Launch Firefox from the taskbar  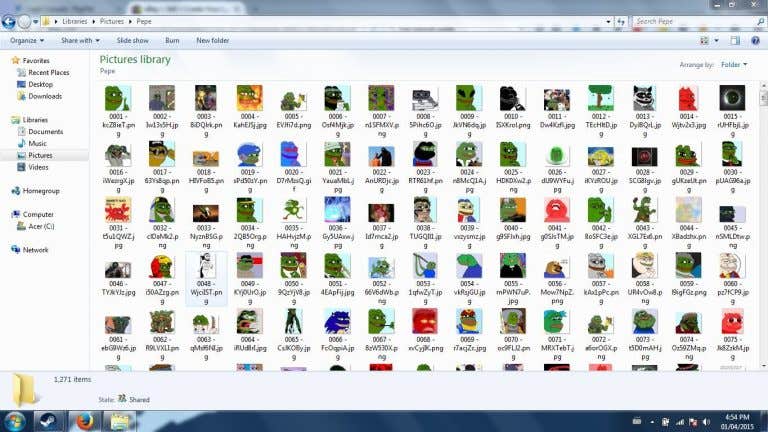(x=84, y=421)
